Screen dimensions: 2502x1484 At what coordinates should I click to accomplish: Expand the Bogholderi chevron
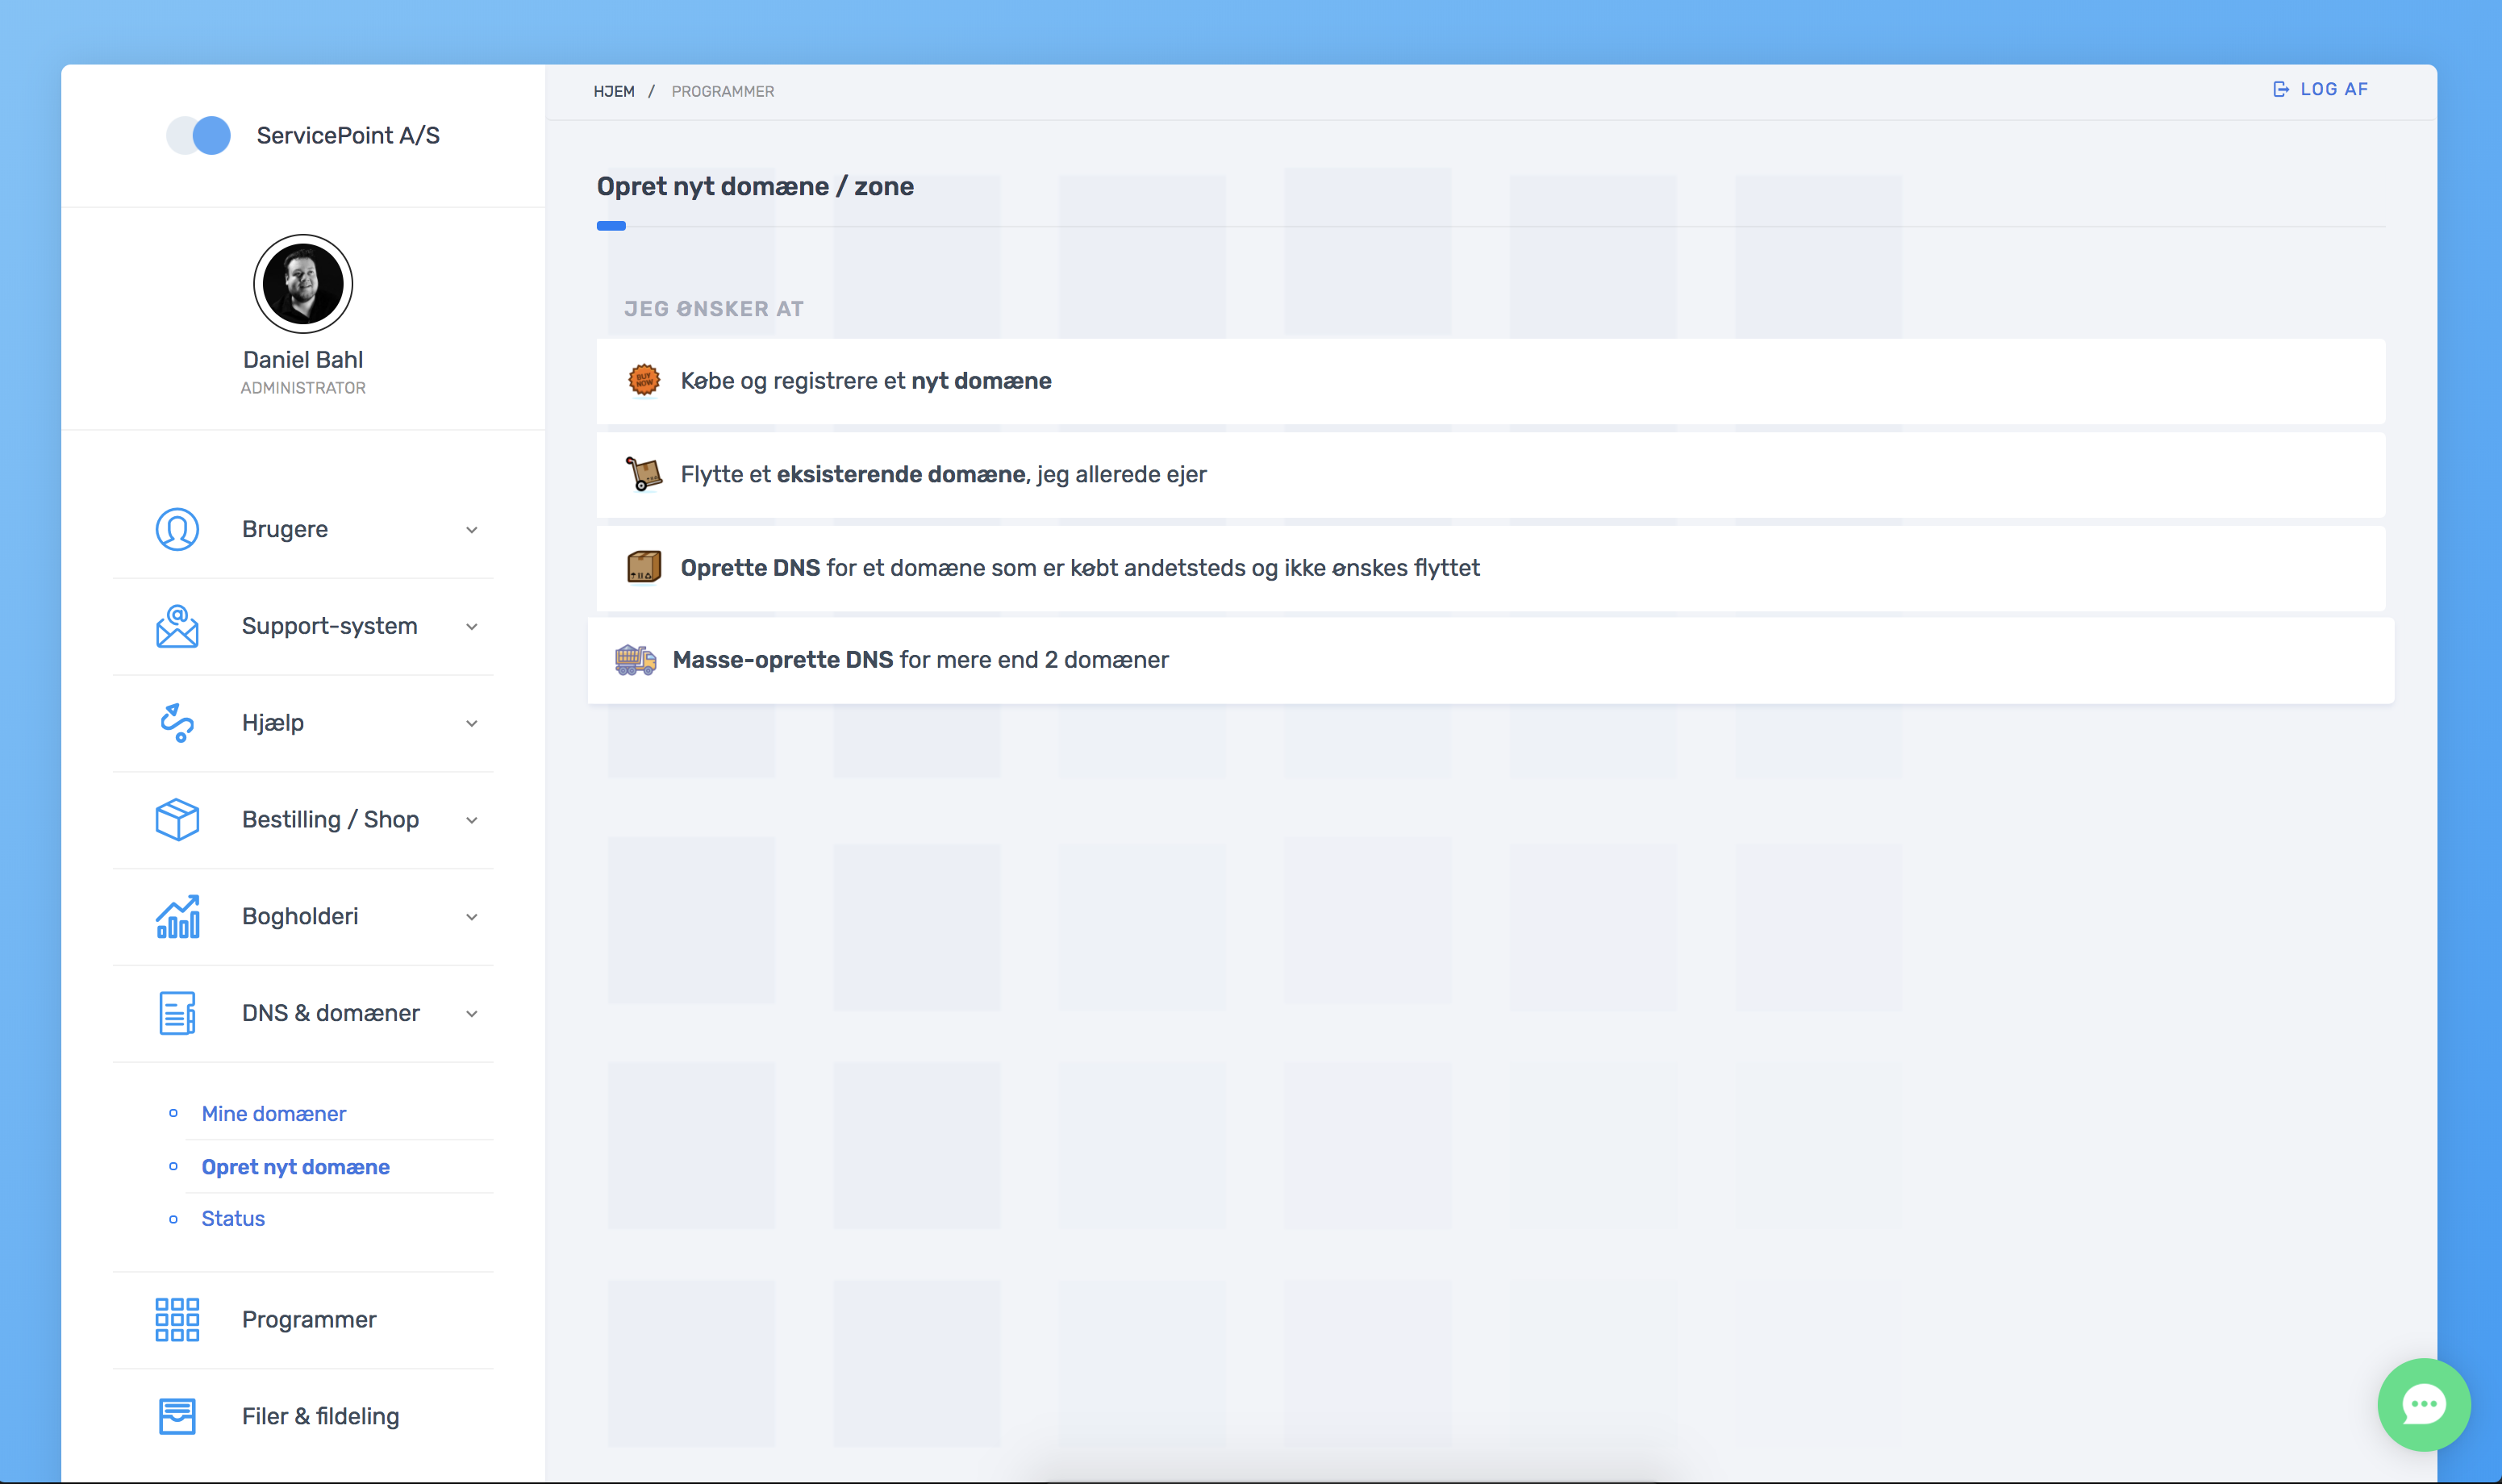[471, 917]
